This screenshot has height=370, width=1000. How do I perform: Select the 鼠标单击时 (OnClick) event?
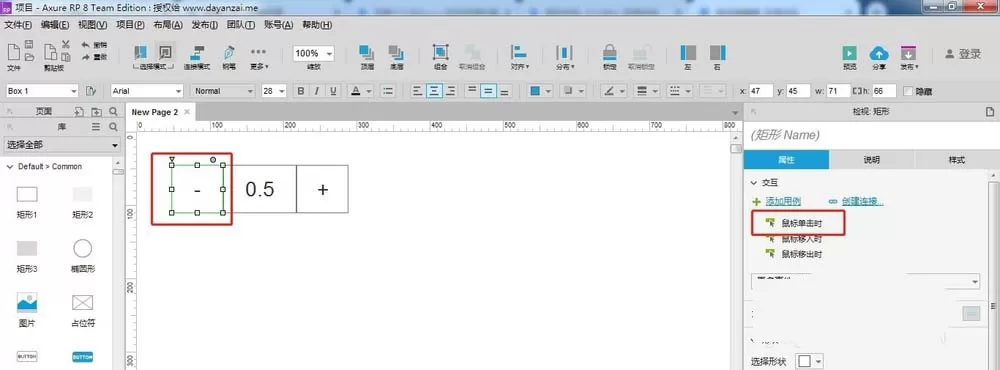tap(802, 223)
